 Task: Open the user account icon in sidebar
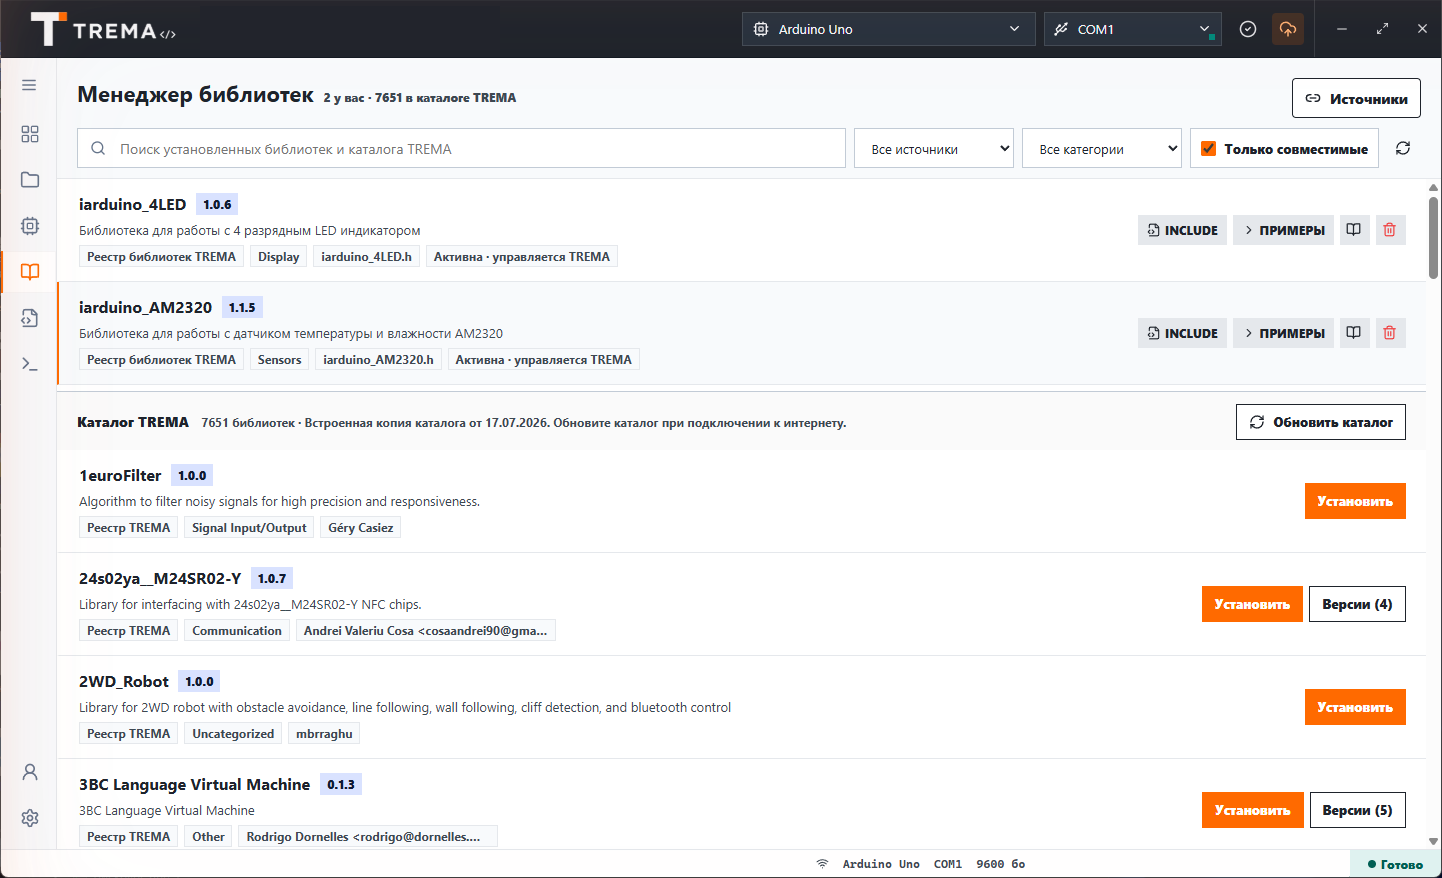[x=30, y=772]
